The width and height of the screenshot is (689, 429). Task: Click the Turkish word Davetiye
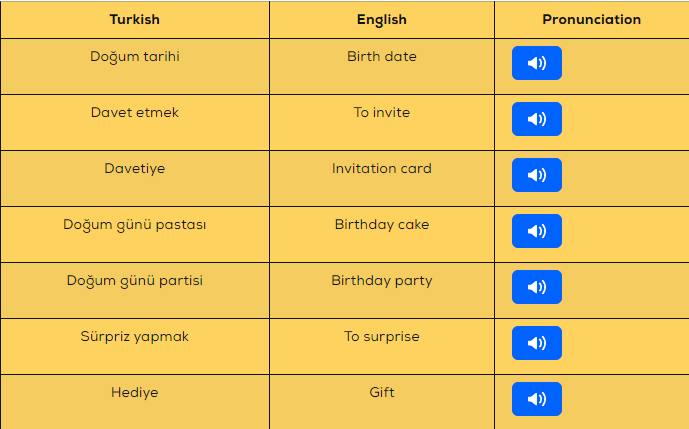134,169
